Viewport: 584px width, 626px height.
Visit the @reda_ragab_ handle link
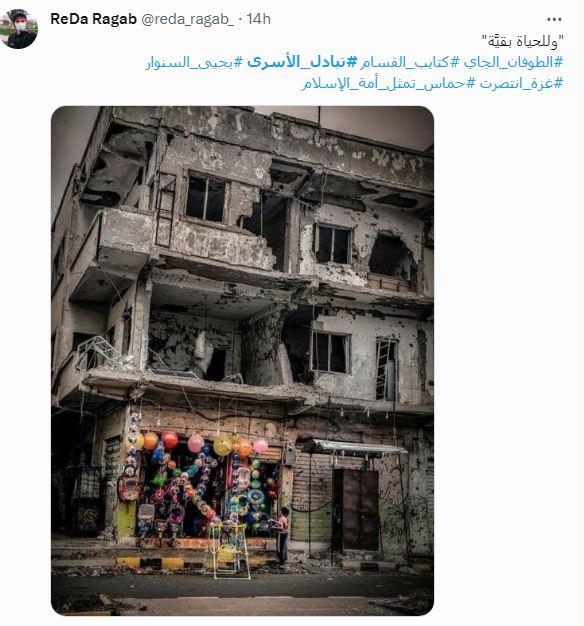click(x=188, y=19)
